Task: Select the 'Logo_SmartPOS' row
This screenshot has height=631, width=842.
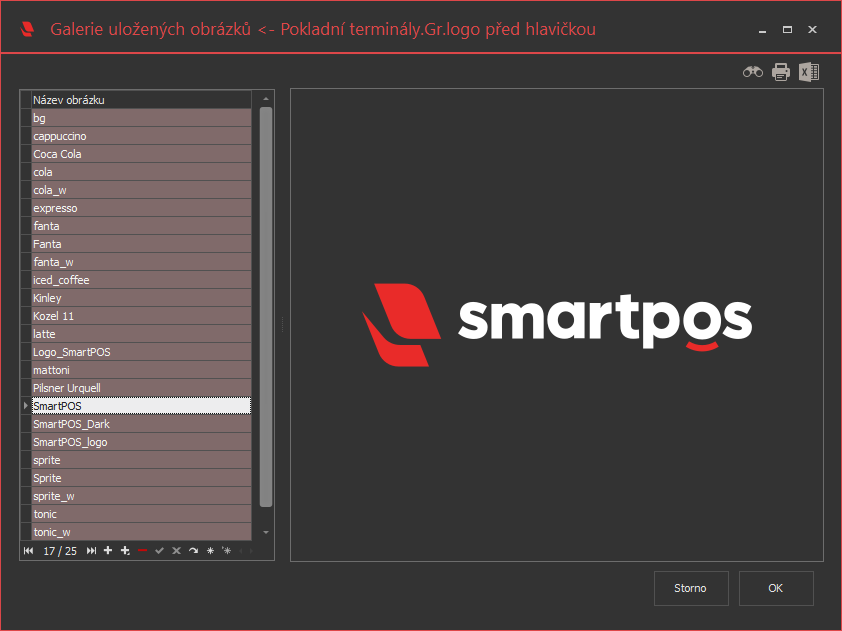Action: (141, 352)
